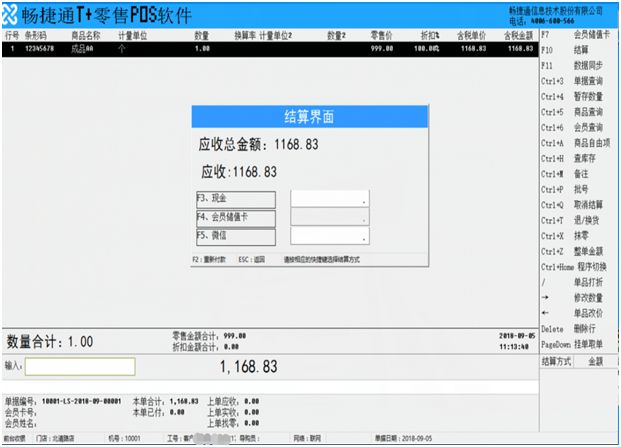
Task: Choose F4 会员储值卡 payment option
Action: (236, 217)
